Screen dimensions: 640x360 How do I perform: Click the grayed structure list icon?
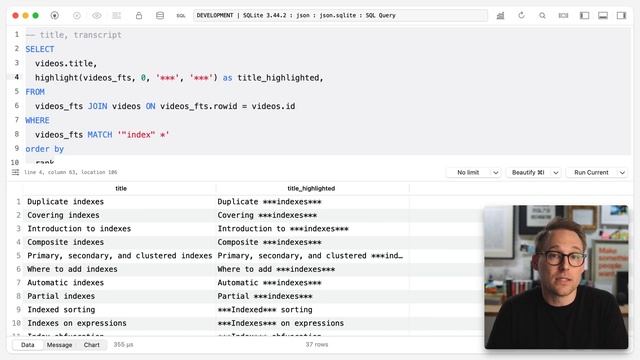coord(117,16)
